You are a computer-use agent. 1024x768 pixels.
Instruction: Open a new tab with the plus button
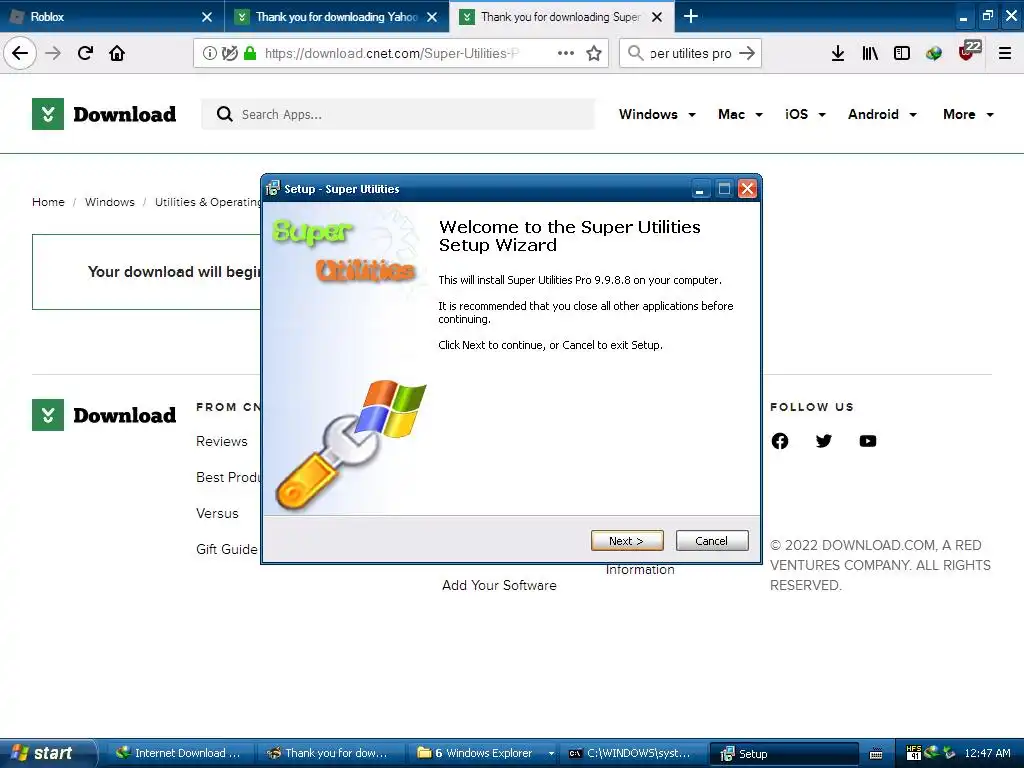coord(690,16)
